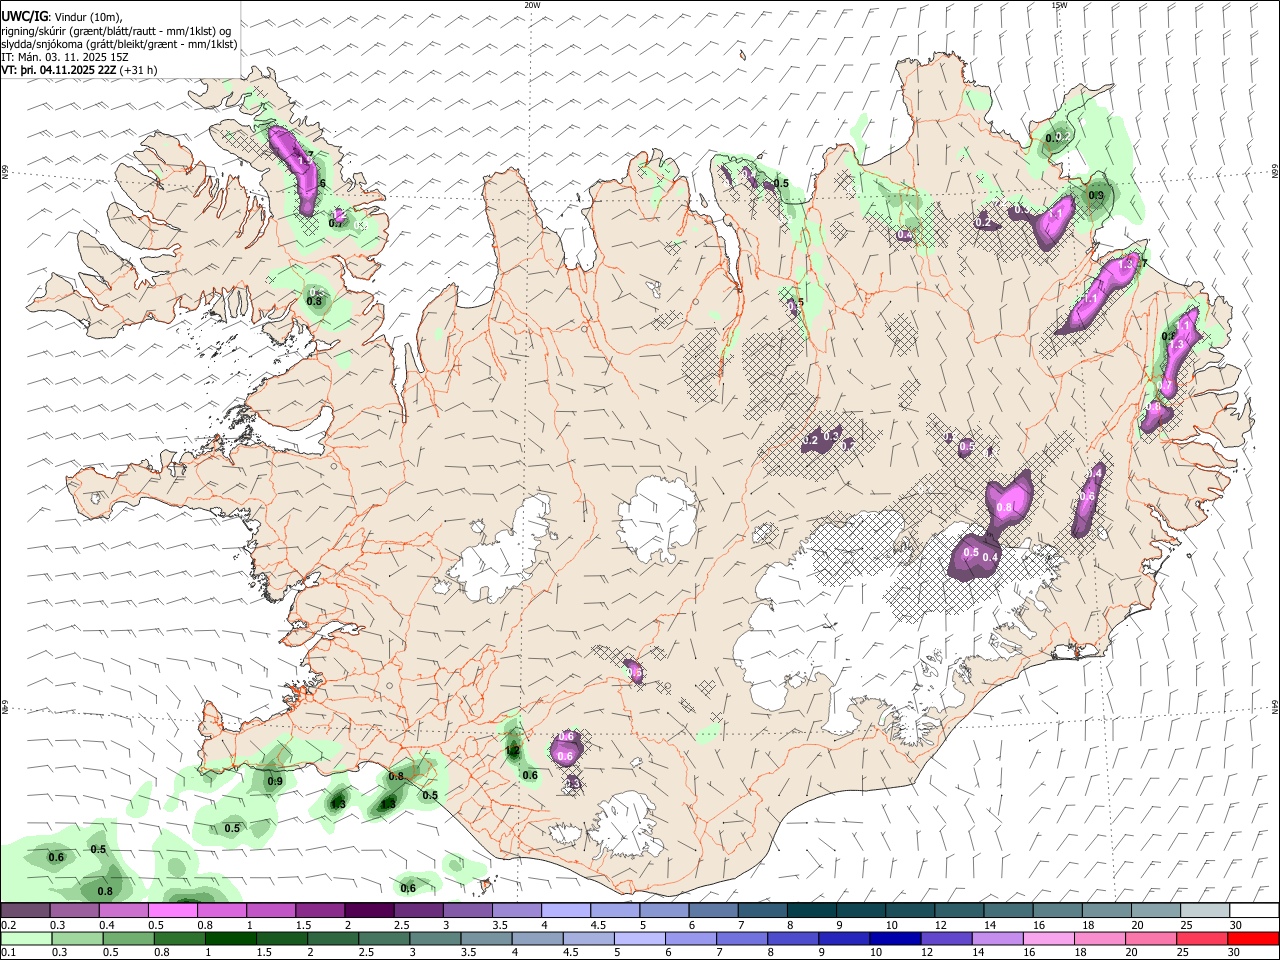Pick the dark teal upper legend swatch for 10

910,910
